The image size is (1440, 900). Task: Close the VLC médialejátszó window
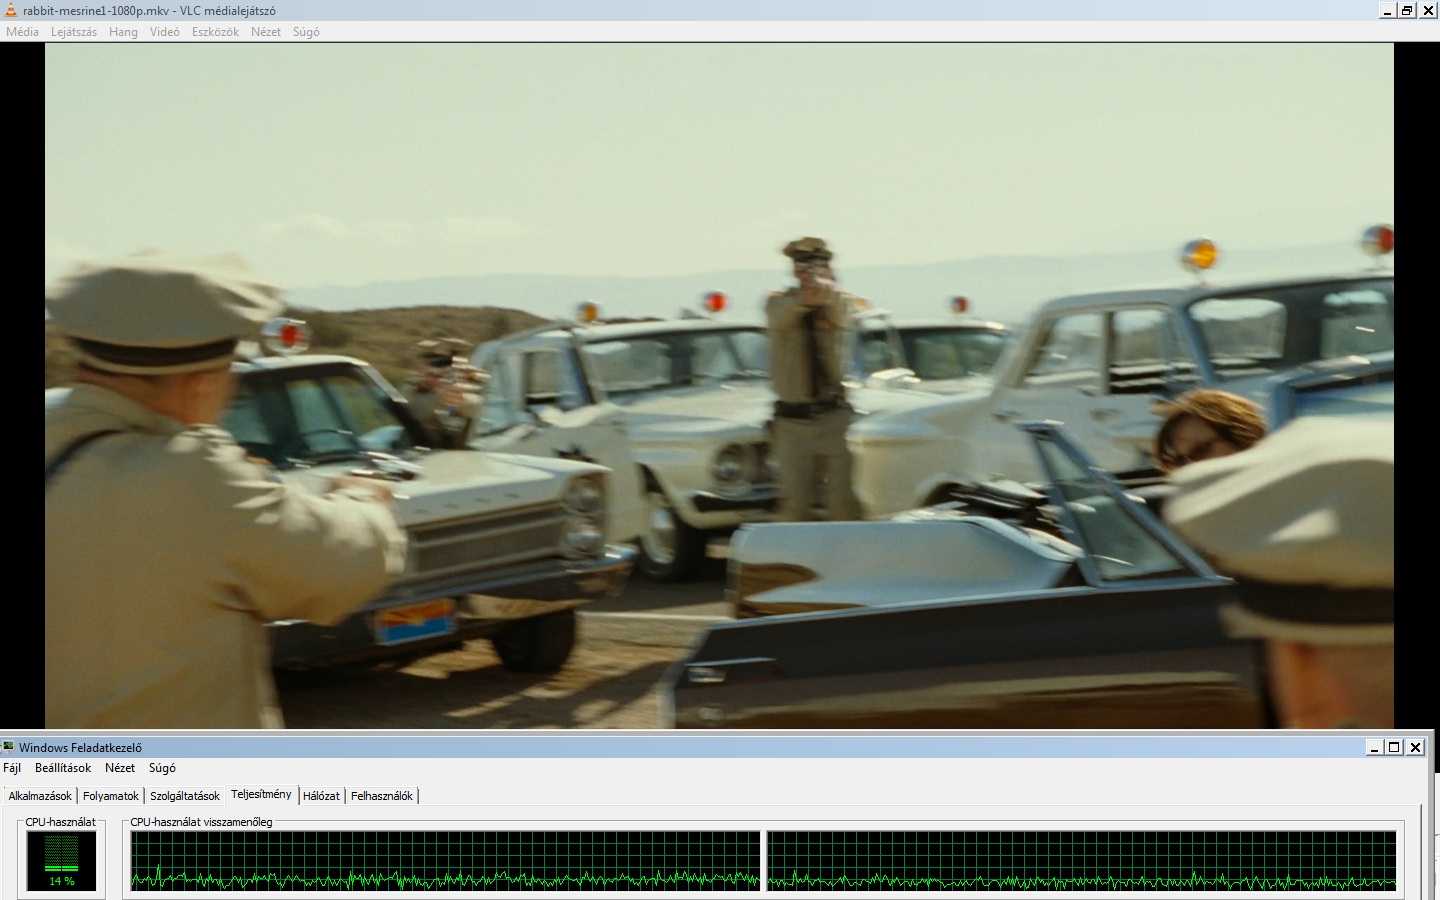[x=1428, y=10]
